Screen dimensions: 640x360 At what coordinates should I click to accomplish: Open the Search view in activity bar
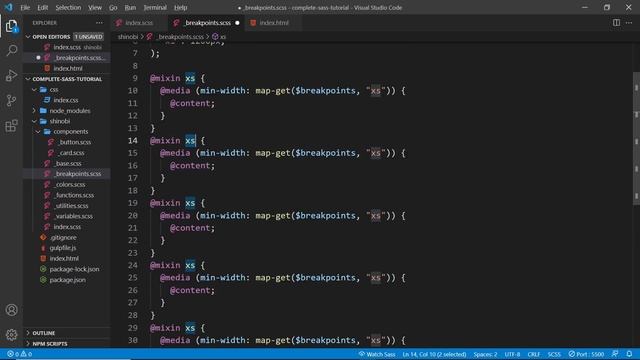[11, 51]
